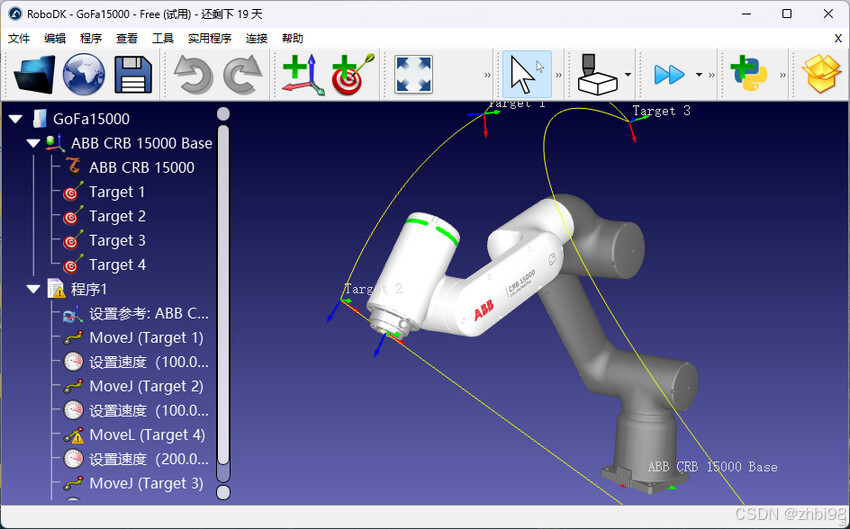Open the 帮助 menu

(x=293, y=38)
